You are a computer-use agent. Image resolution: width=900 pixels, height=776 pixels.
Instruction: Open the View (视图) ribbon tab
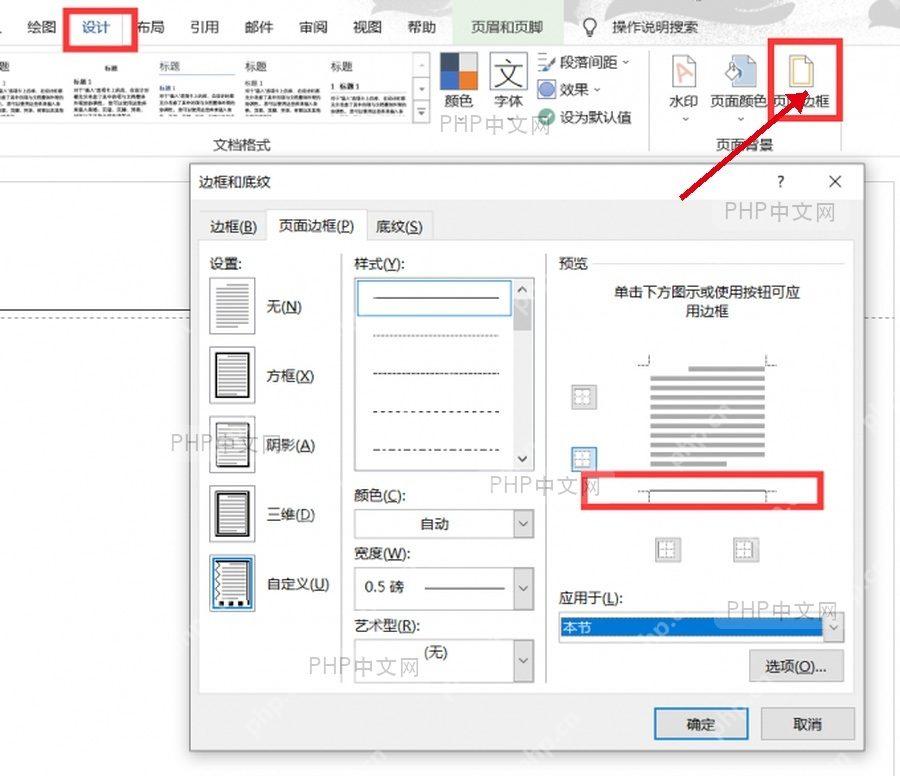[x=367, y=27]
